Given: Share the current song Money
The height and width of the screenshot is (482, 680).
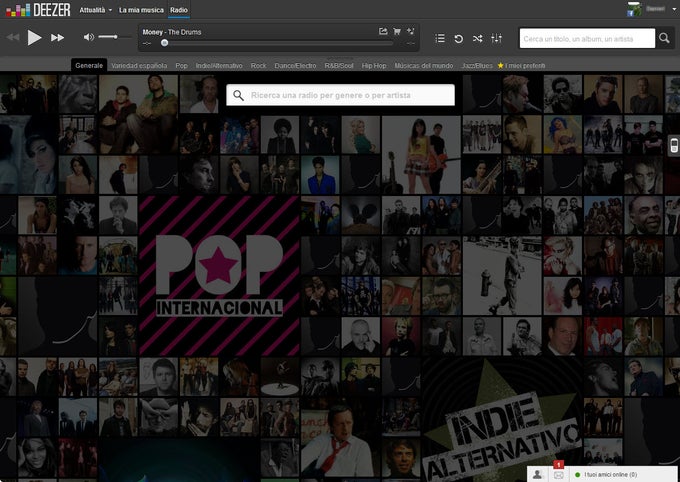Looking at the screenshot, I should (383, 31).
